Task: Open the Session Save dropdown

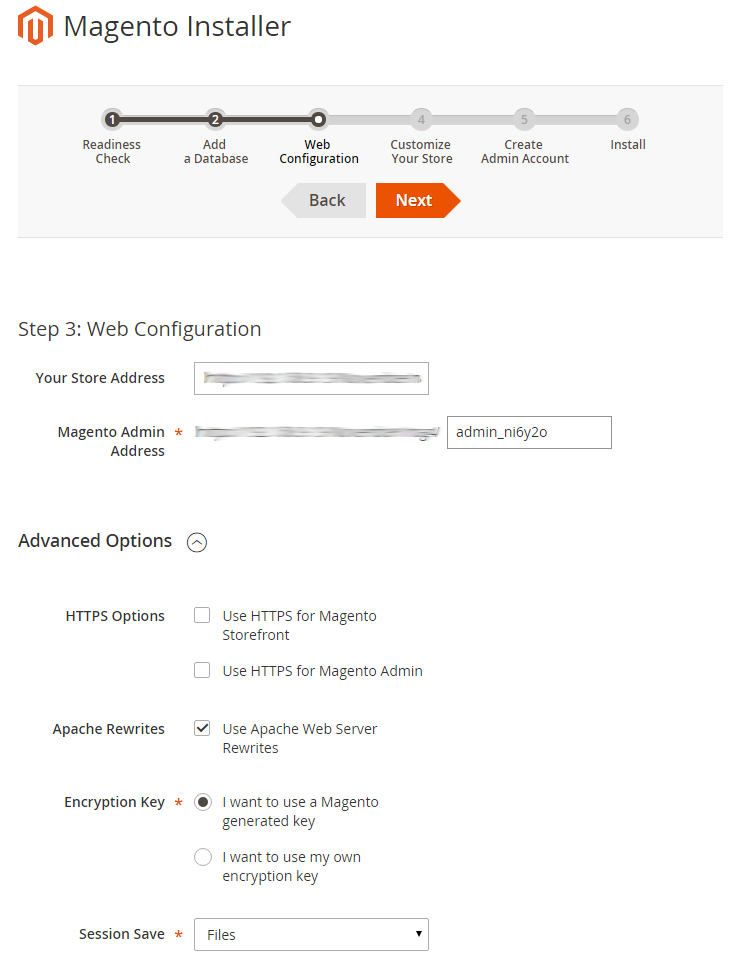Action: (x=311, y=935)
